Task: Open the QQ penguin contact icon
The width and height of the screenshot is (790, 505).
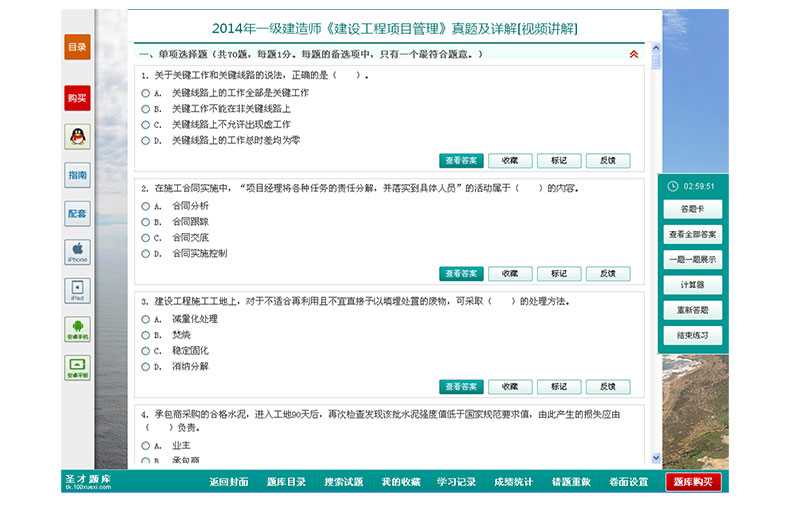Action: point(77,137)
